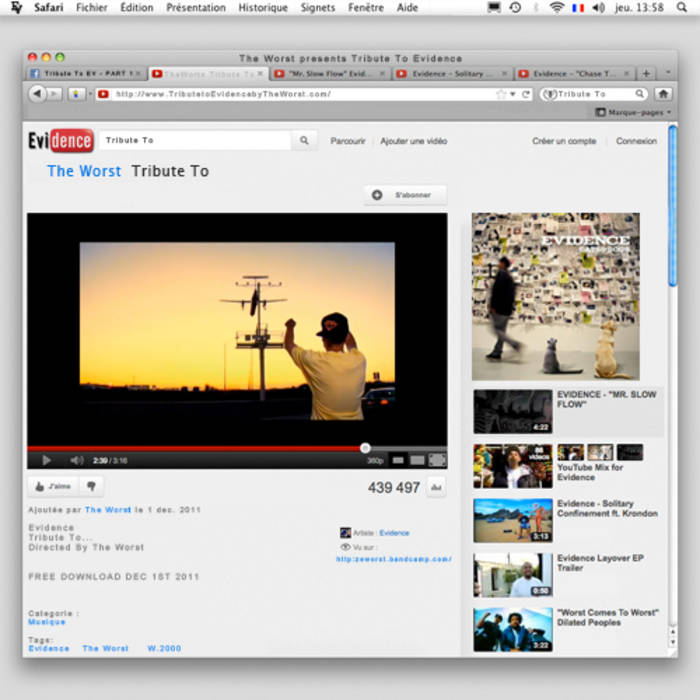Click the play button in video player
This screenshot has width=700, height=700.
tap(45, 460)
